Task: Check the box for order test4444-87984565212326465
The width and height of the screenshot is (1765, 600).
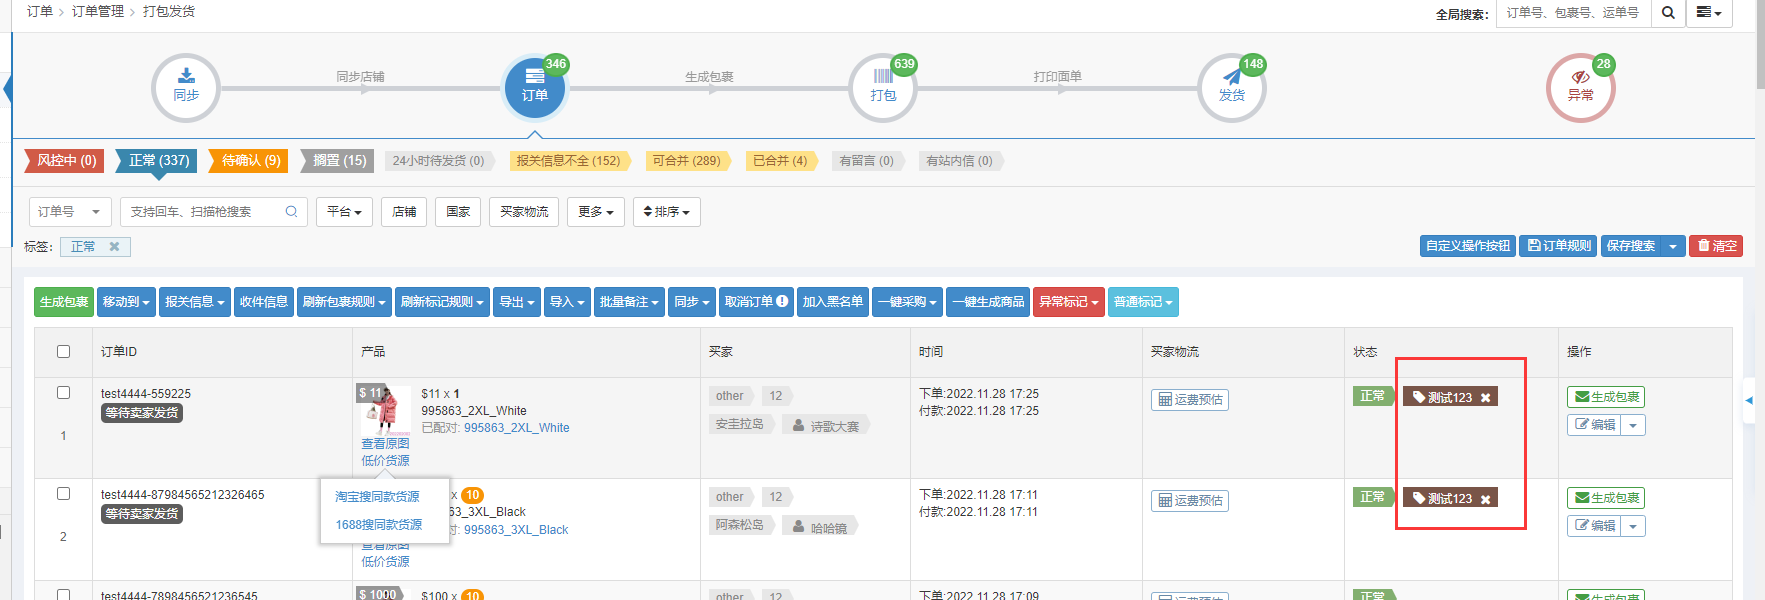Action: pos(64,494)
